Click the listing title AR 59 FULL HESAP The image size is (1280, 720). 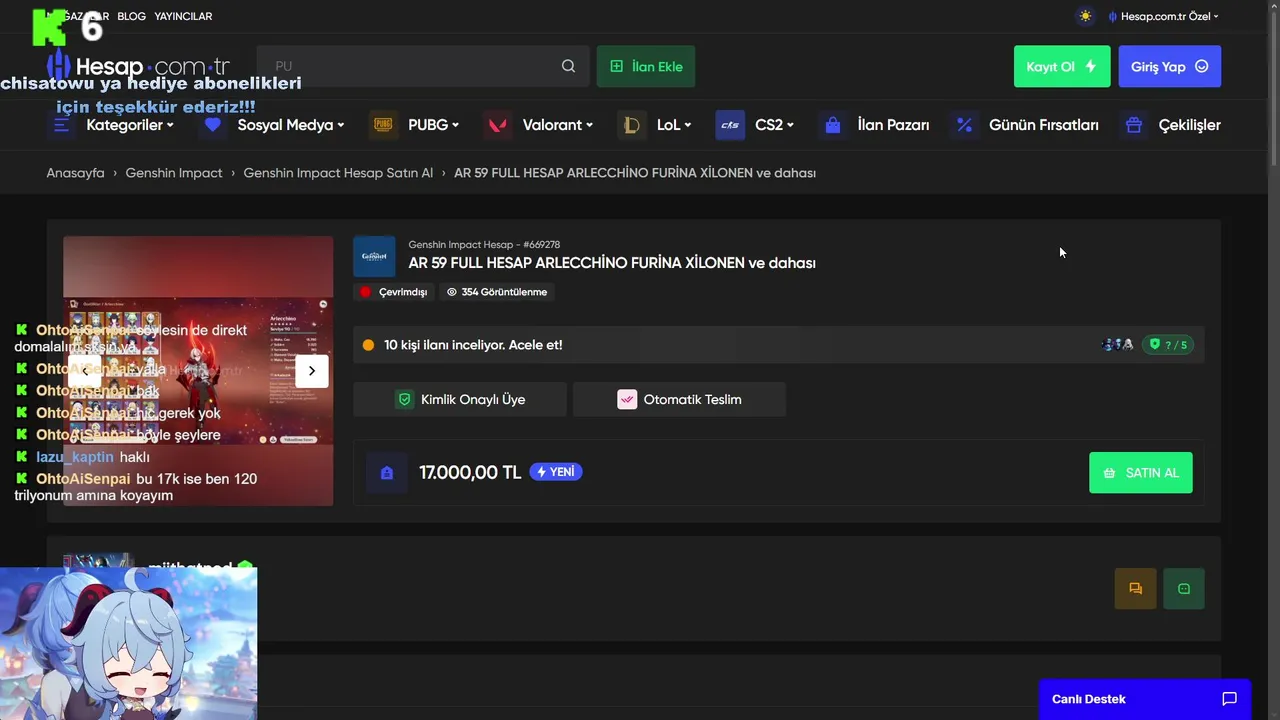[x=612, y=263]
